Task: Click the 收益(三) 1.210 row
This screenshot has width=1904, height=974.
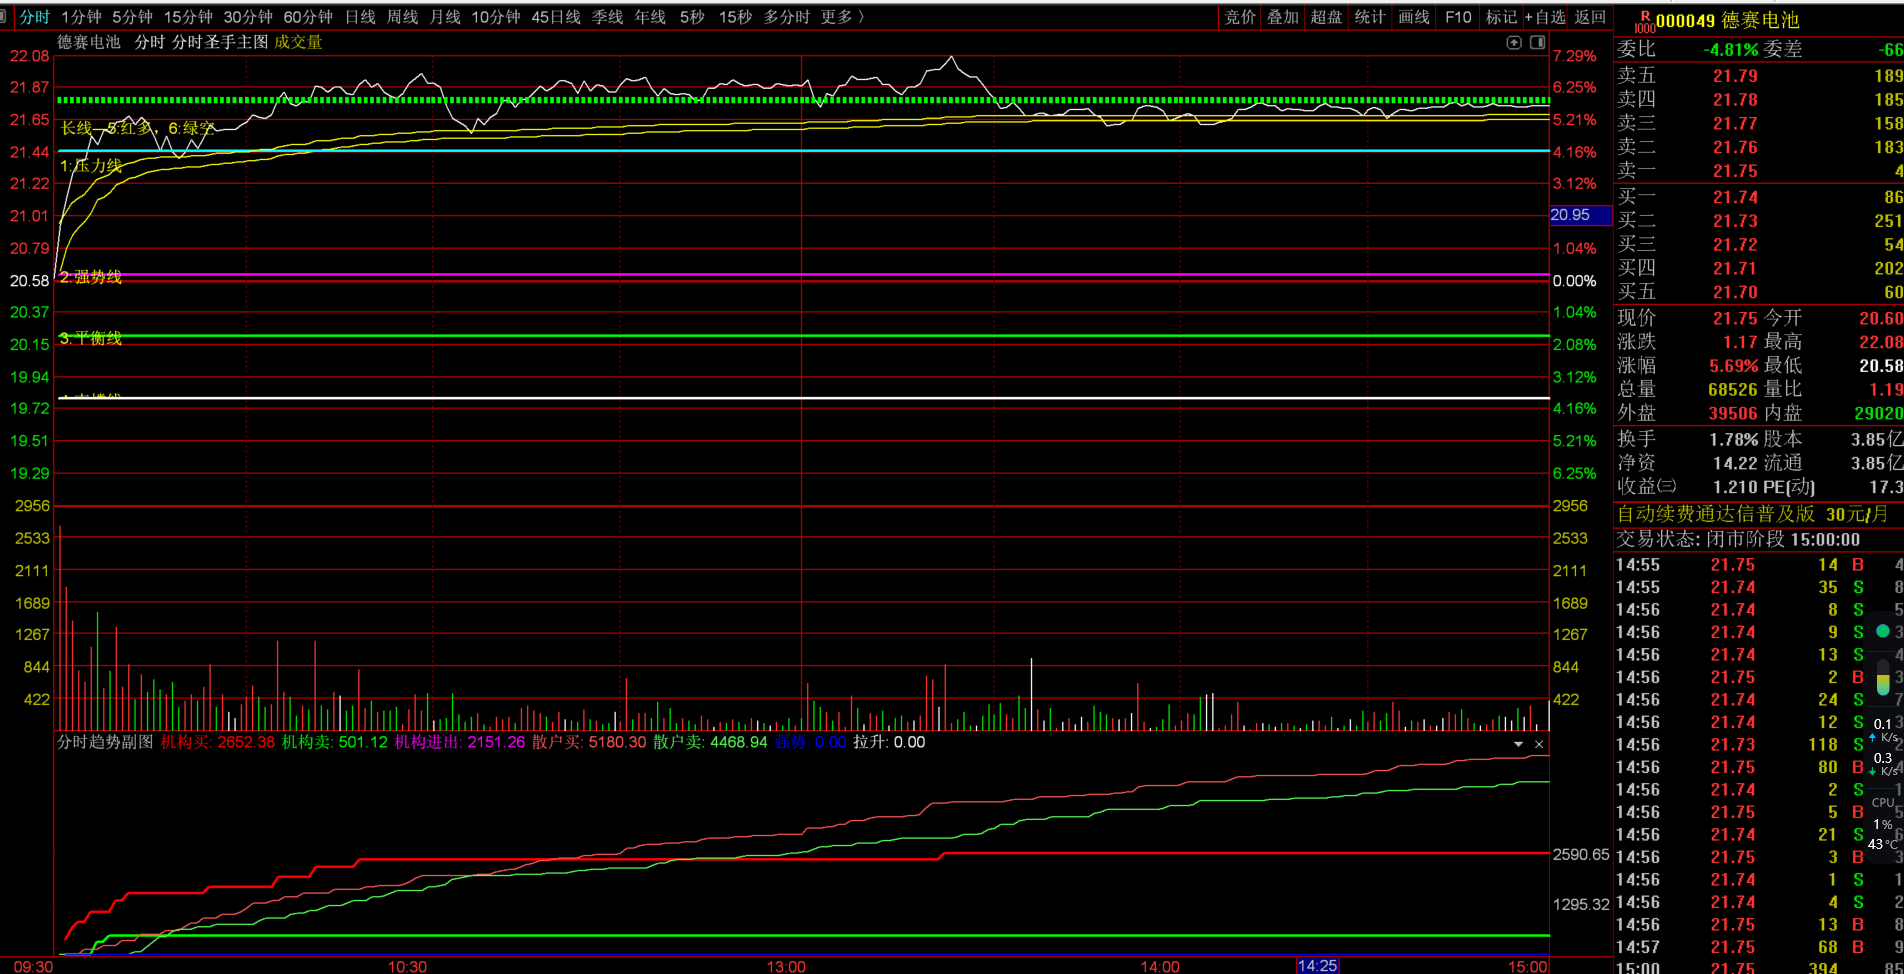Action: 1688,487
